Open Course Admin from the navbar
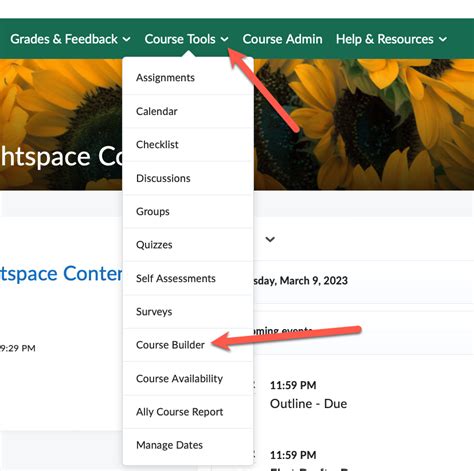This screenshot has height=471, width=474. click(282, 39)
